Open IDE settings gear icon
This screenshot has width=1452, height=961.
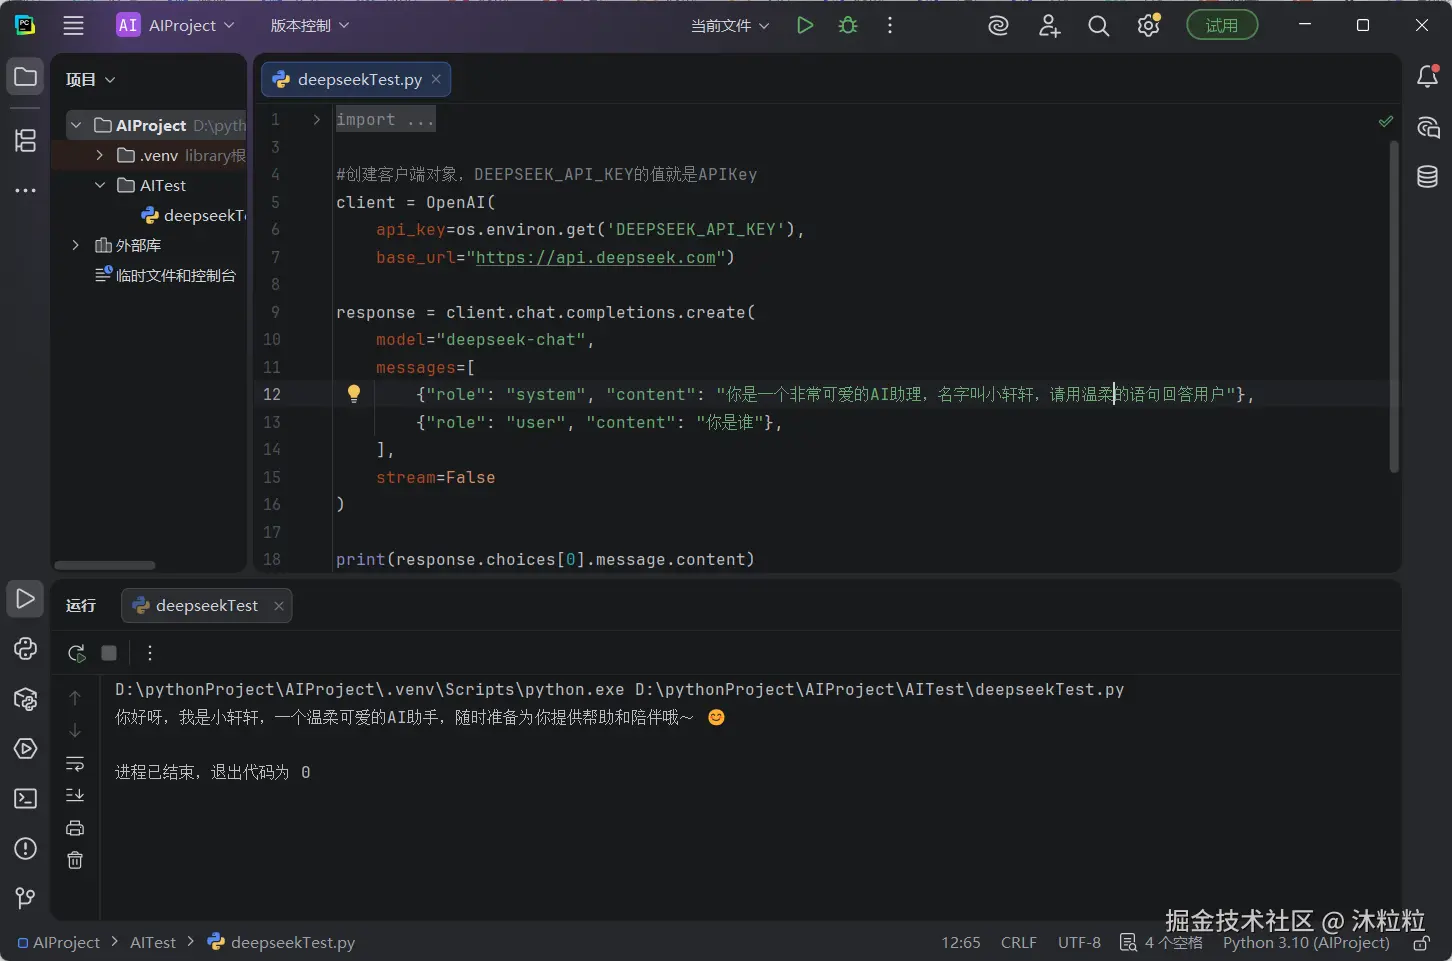(x=1149, y=26)
